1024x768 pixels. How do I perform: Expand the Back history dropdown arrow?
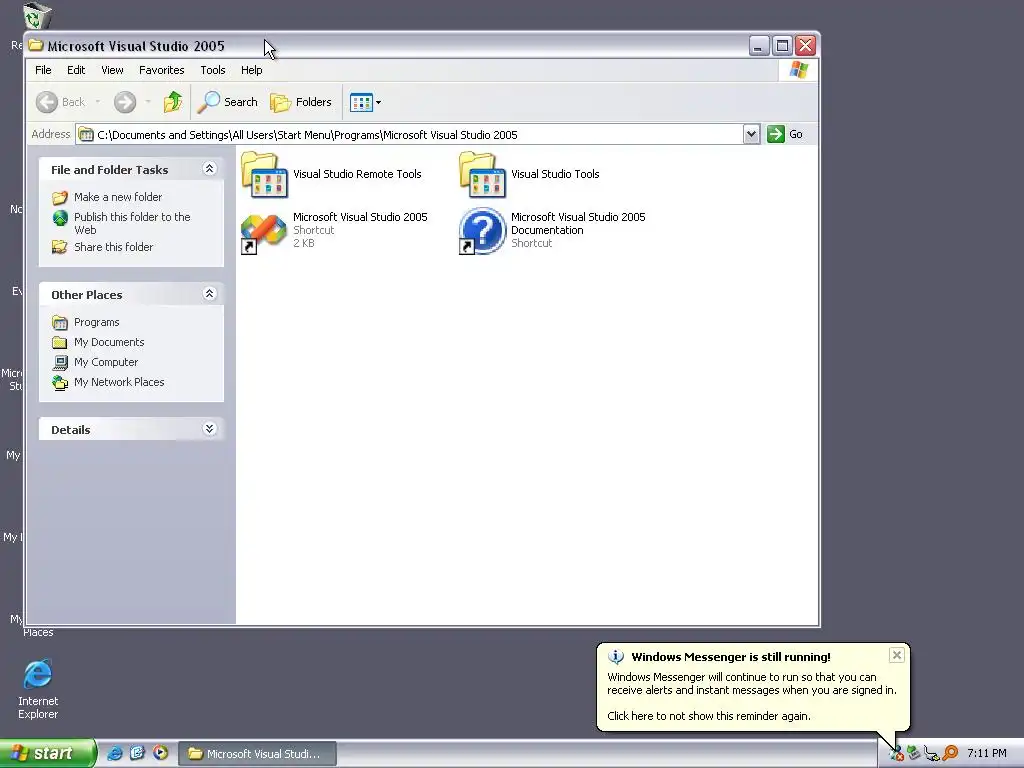[97, 102]
